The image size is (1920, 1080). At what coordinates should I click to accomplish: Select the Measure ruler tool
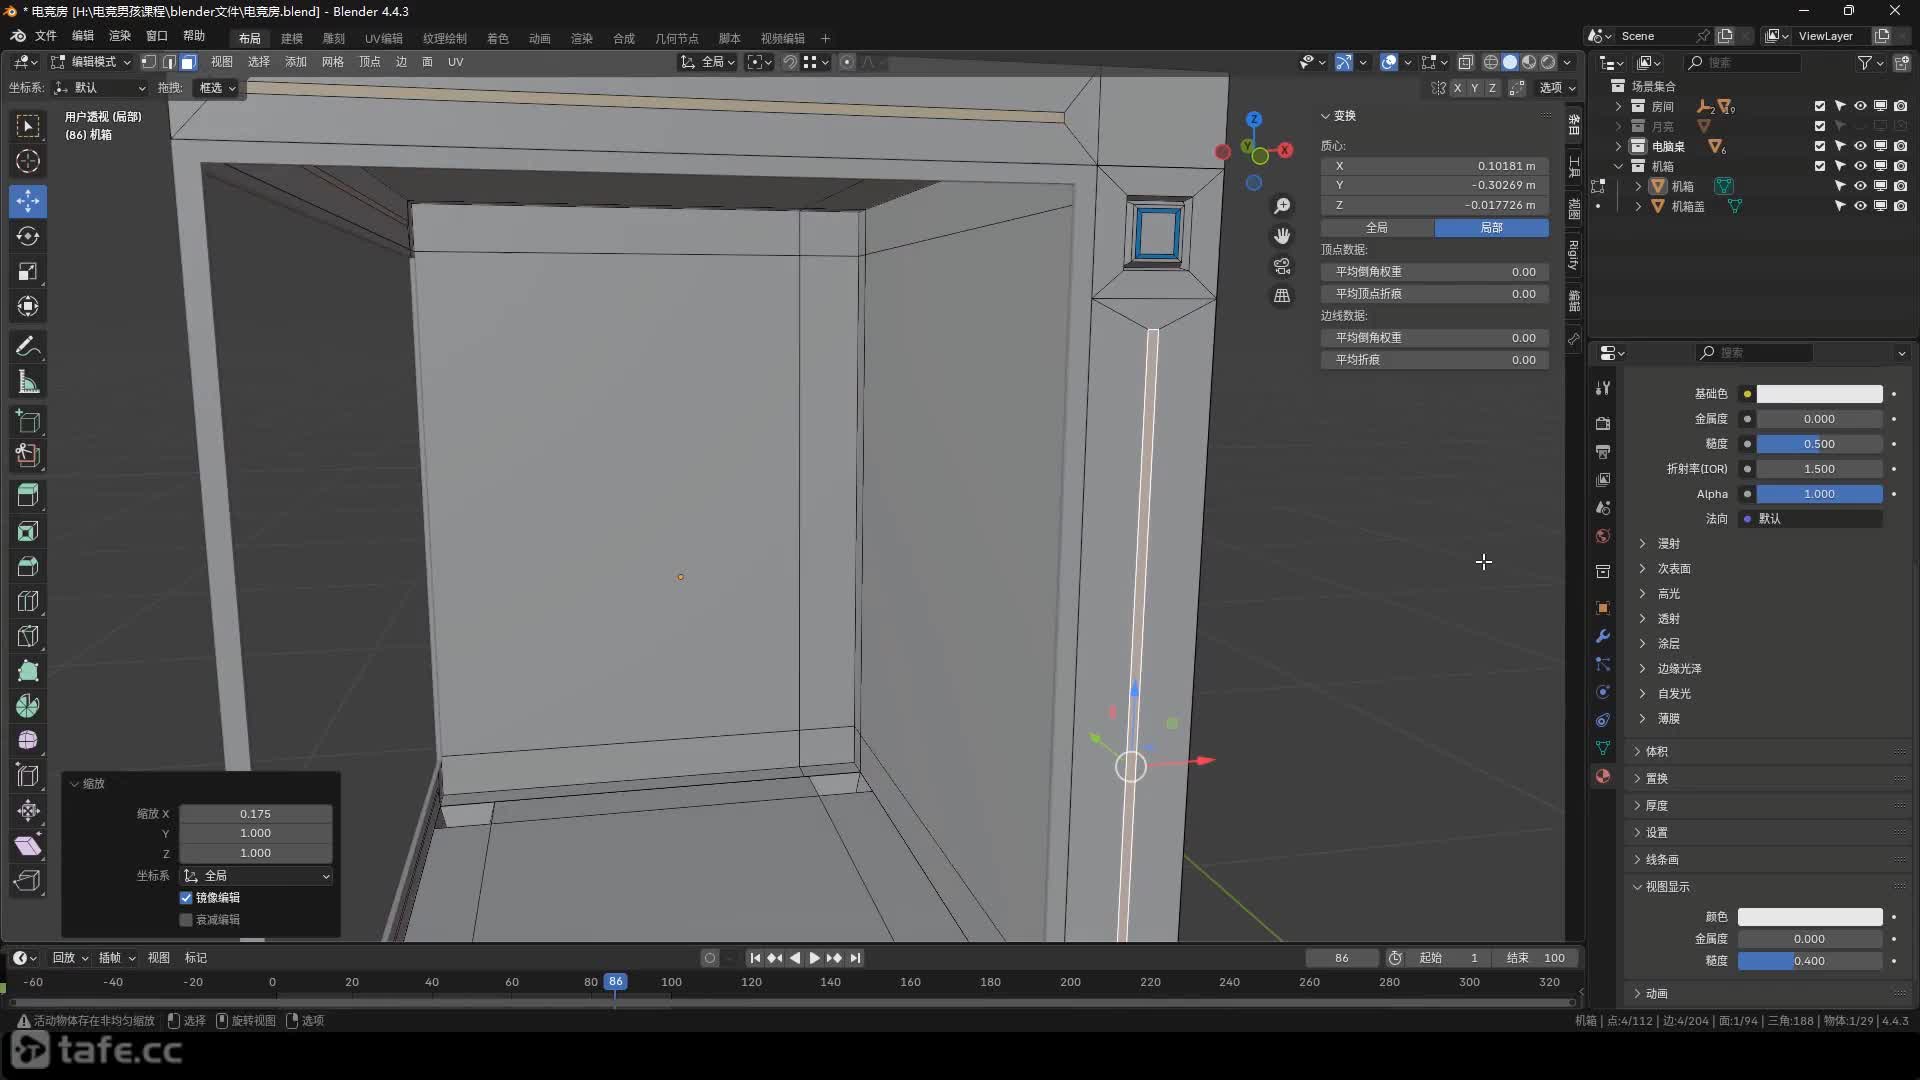point(28,382)
